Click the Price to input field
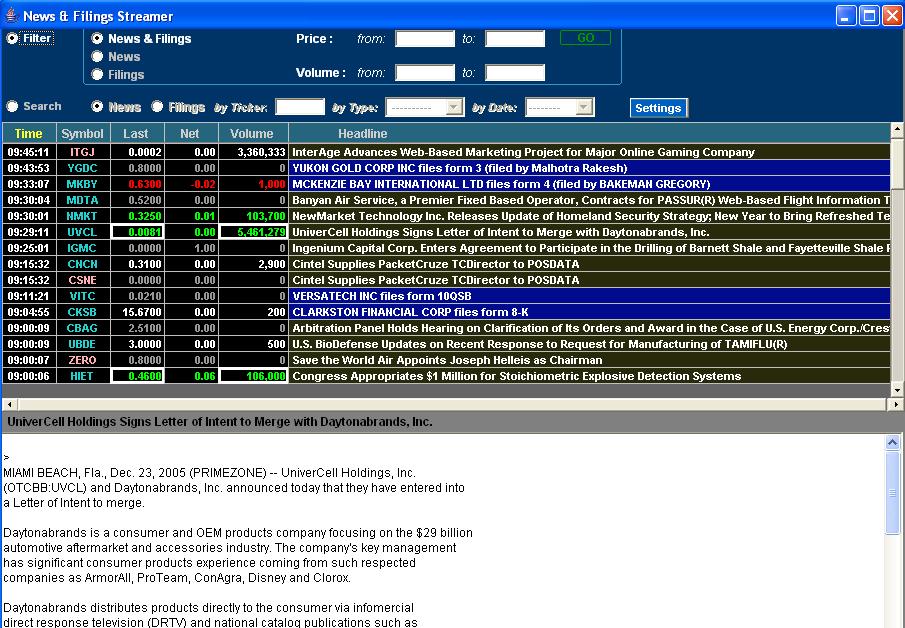Viewport: 905px width, 628px height. click(x=515, y=39)
